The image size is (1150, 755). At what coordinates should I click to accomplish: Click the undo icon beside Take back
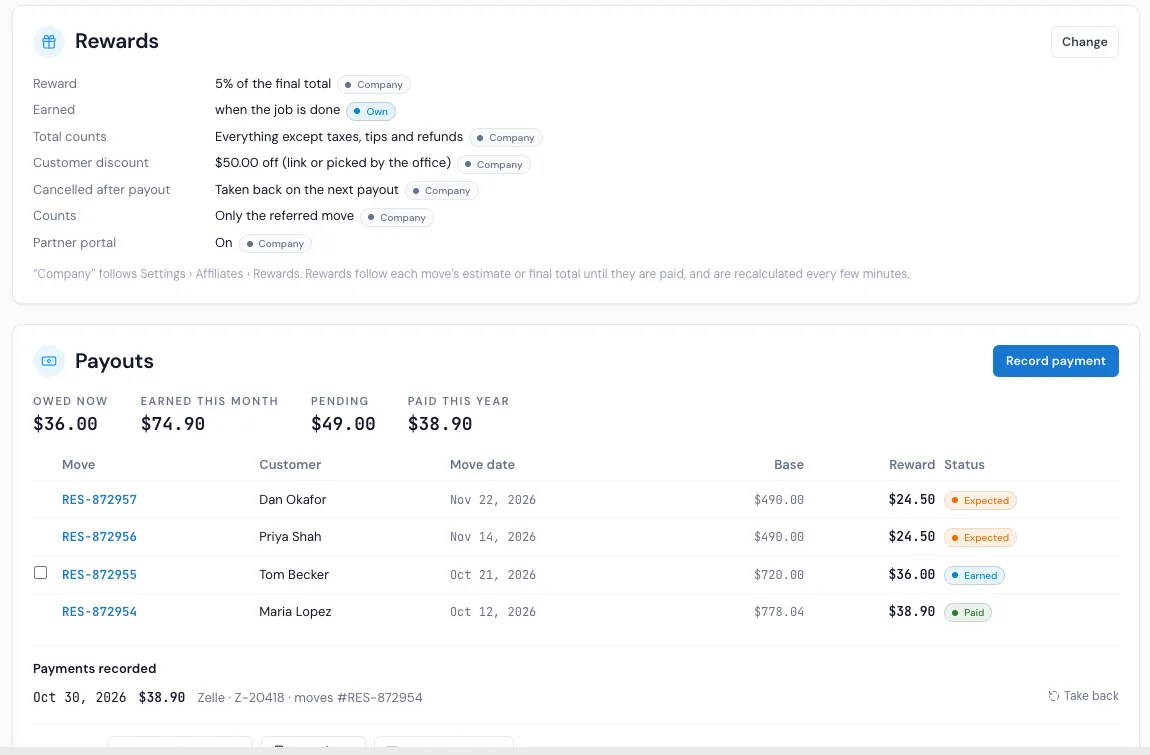point(1053,696)
